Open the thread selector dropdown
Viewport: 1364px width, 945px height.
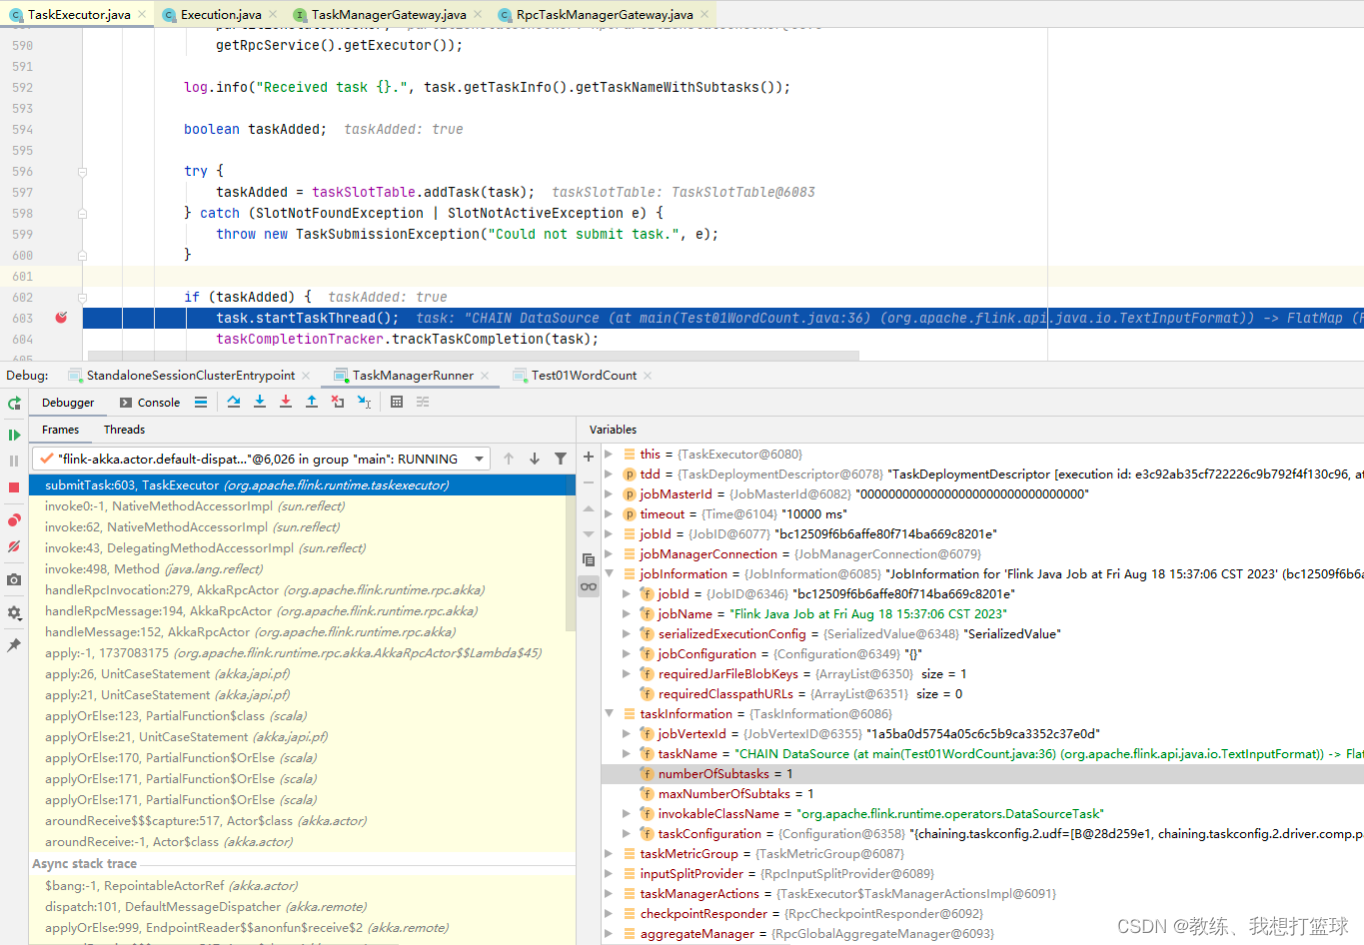tap(480, 459)
